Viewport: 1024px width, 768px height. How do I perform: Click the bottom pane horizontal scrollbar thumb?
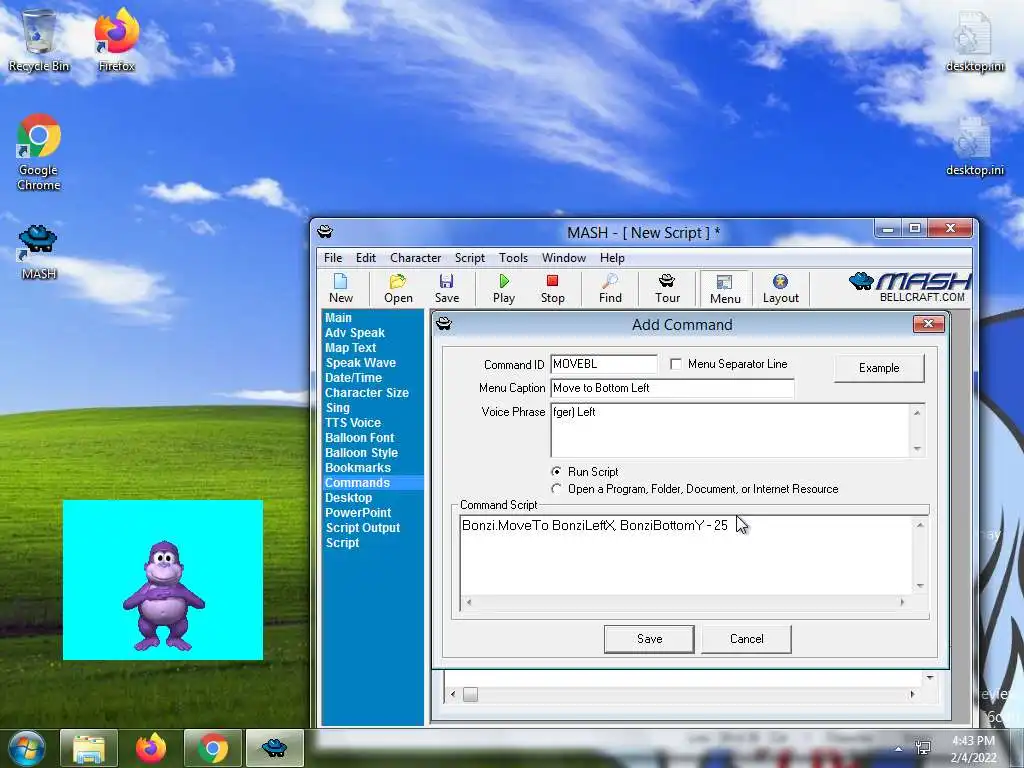[x=470, y=694]
